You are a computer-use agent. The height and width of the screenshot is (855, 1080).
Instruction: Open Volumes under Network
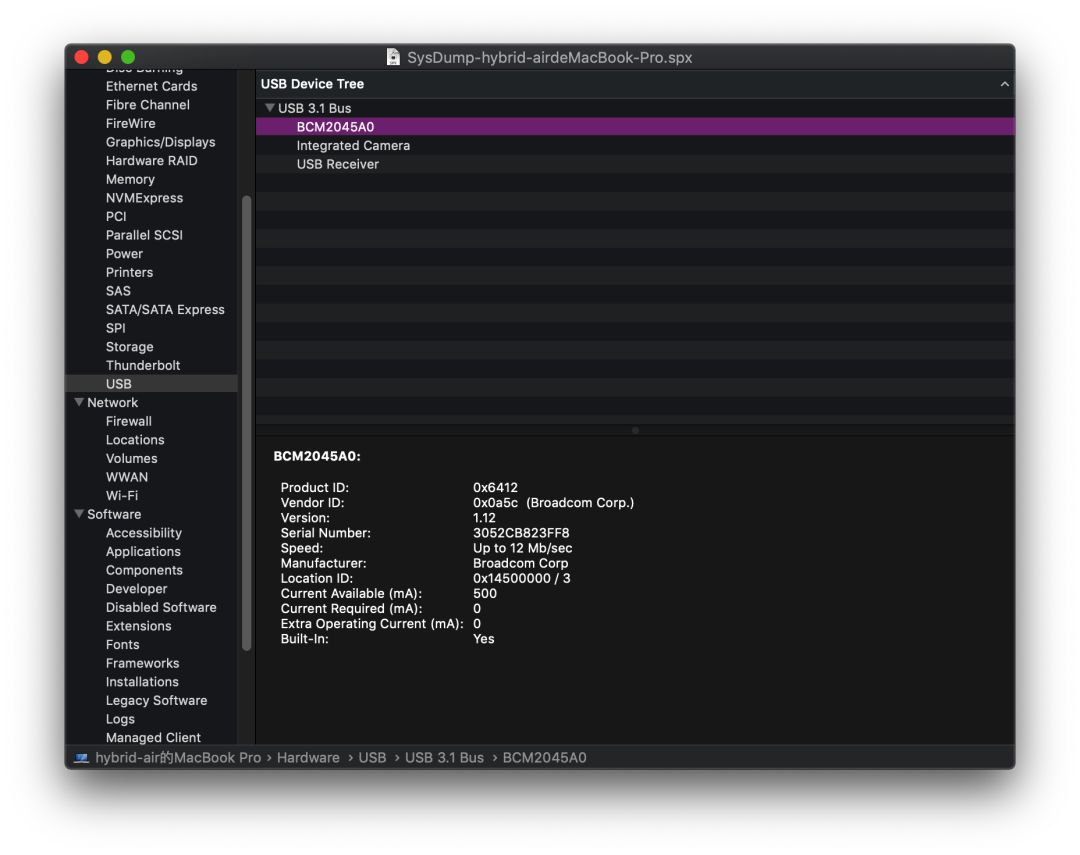132,458
